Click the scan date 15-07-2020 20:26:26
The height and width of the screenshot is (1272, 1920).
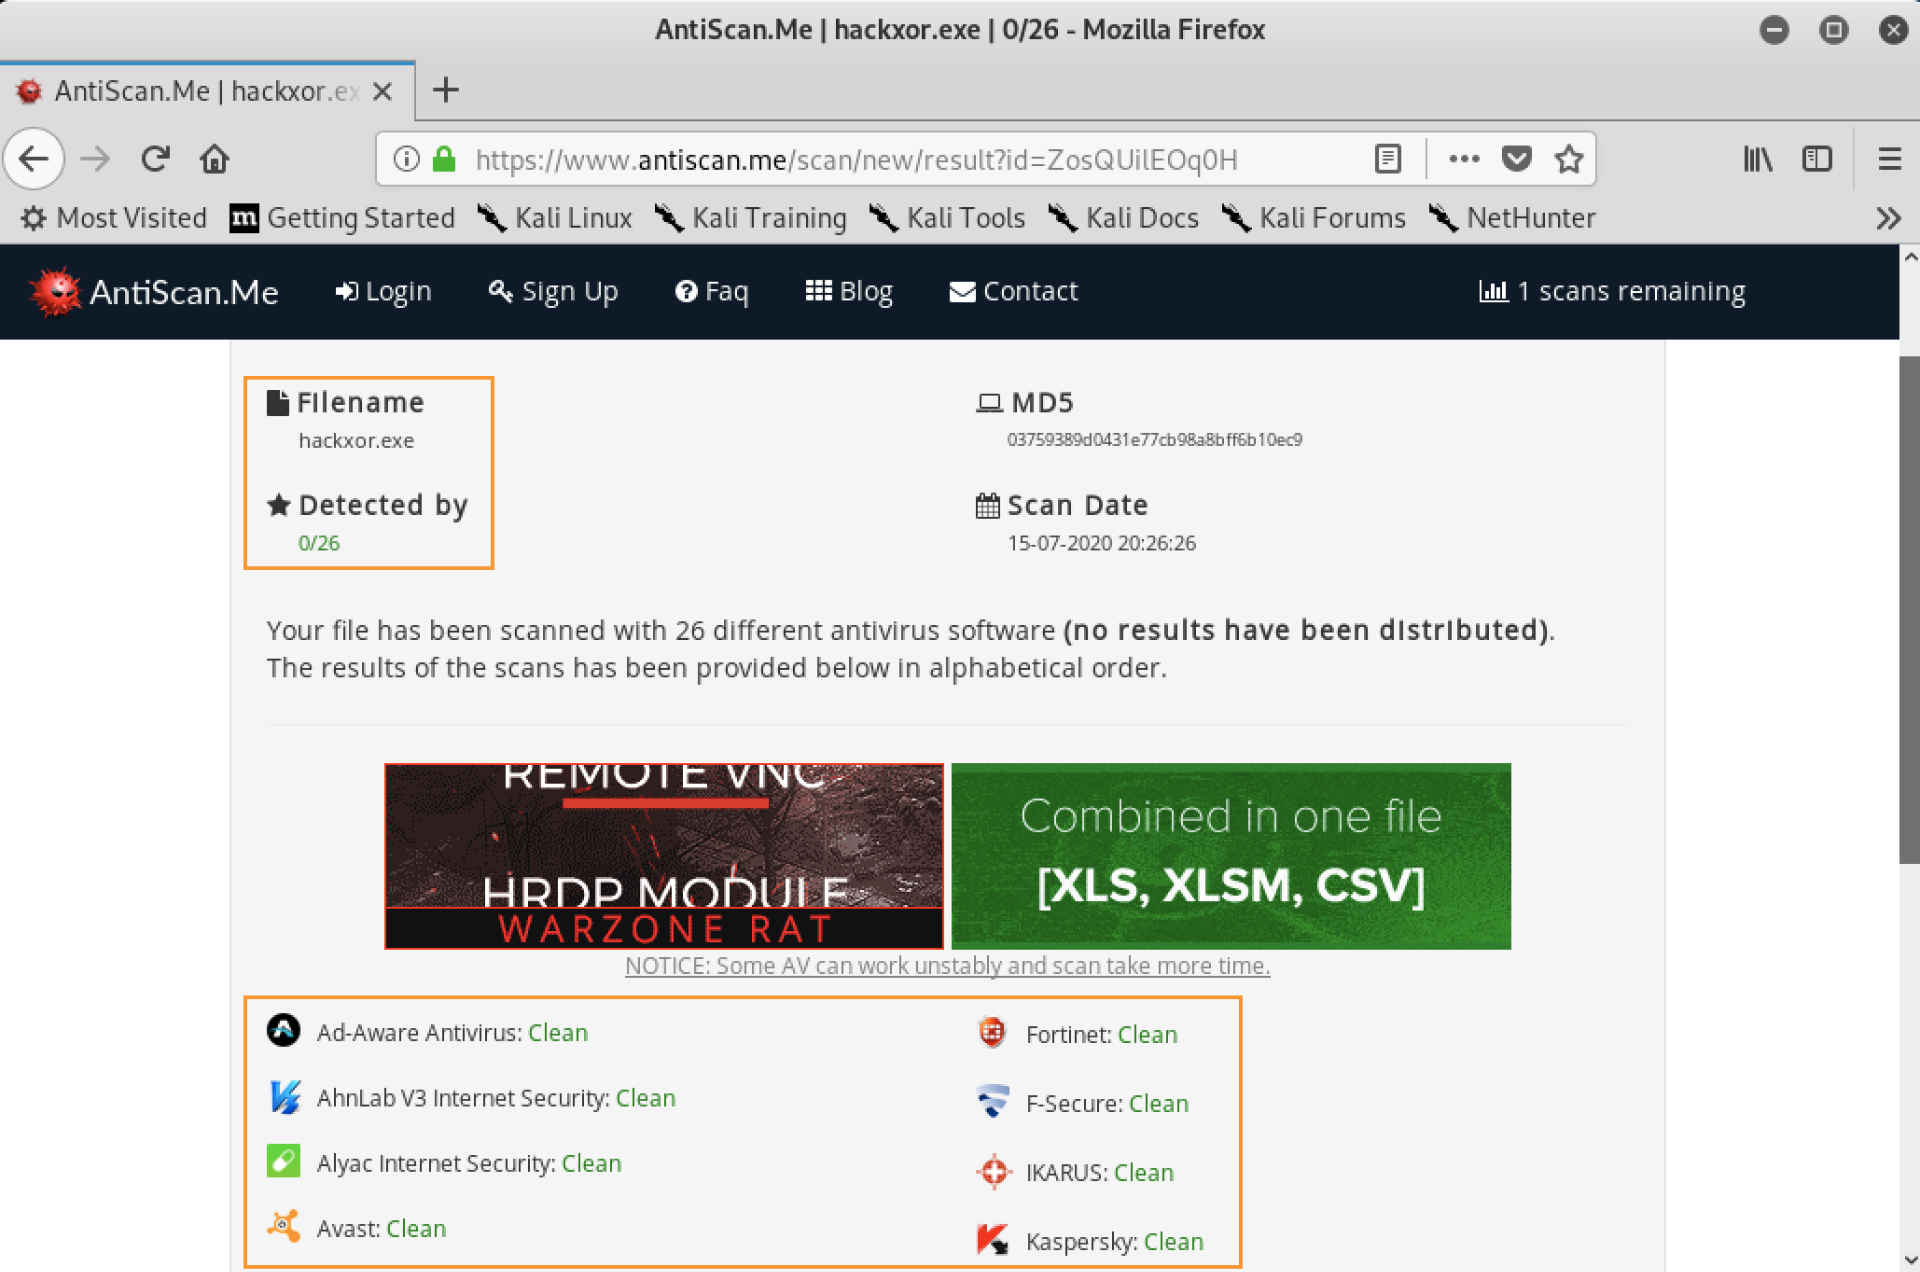point(1101,543)
